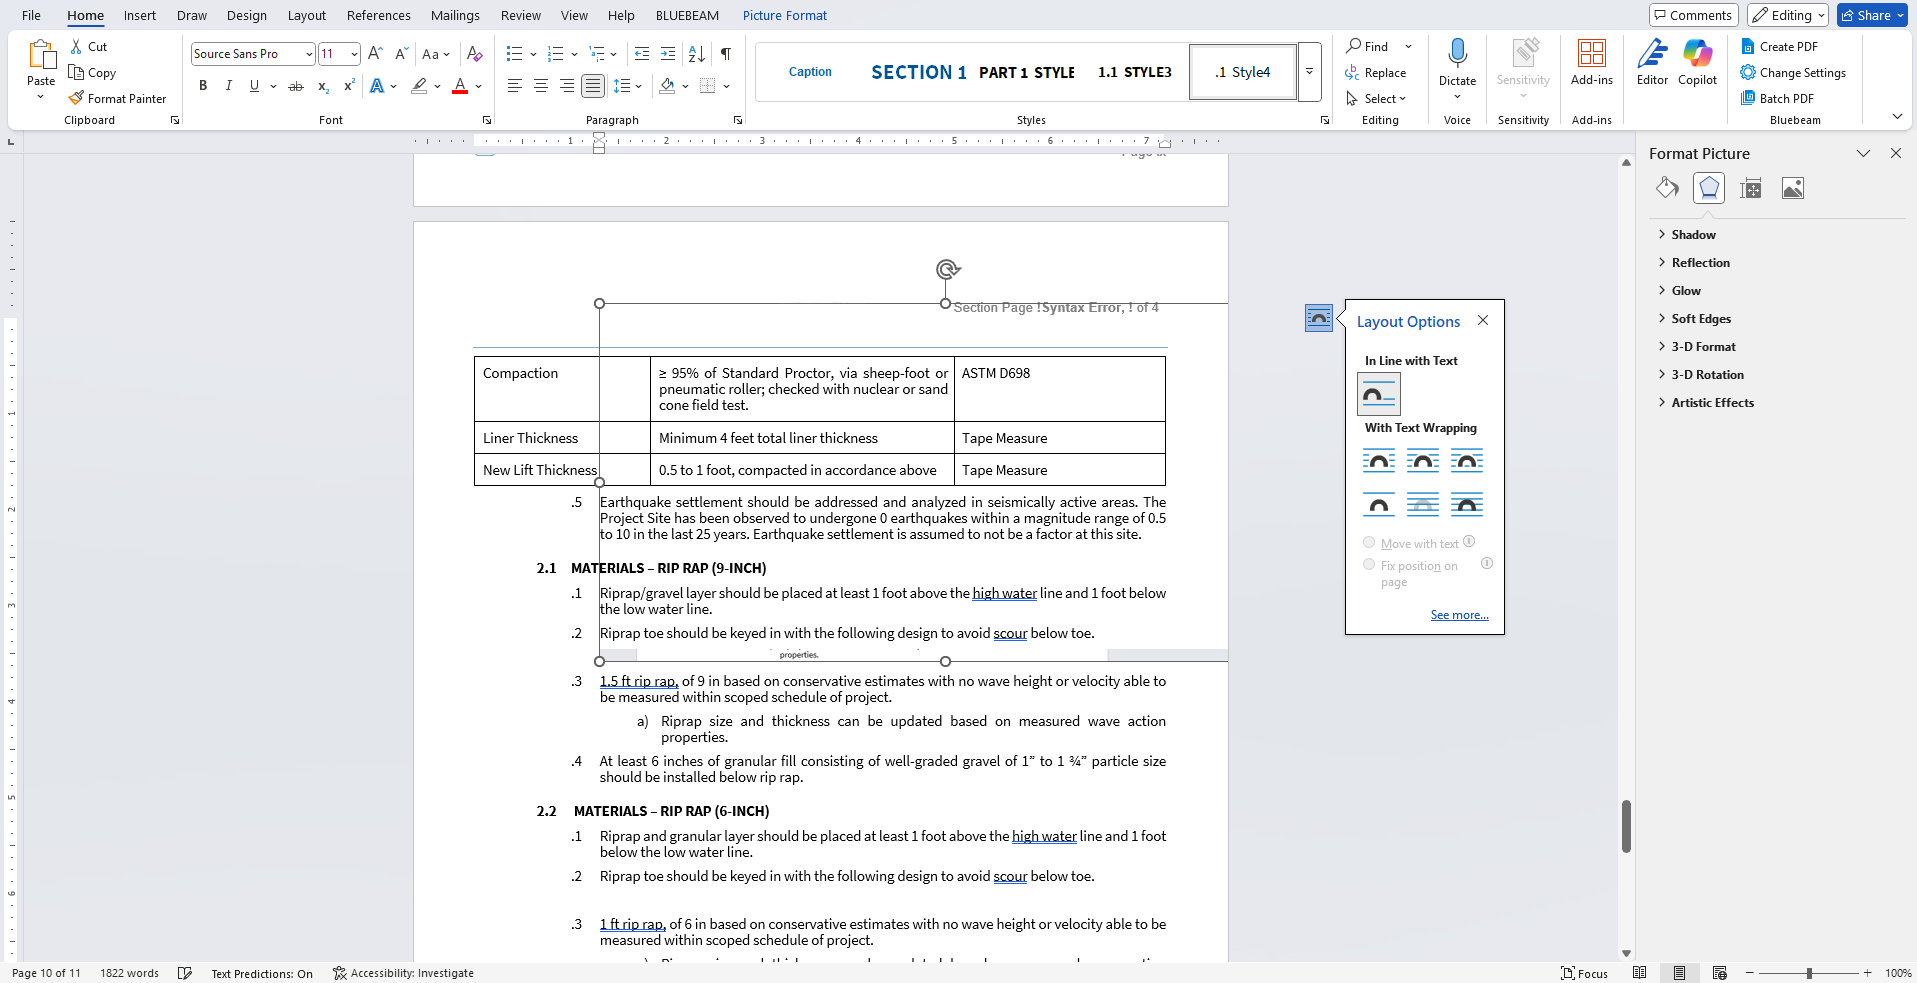Center align the text
This screenshot has width=1917, height=983.
(x=541, y=86)
